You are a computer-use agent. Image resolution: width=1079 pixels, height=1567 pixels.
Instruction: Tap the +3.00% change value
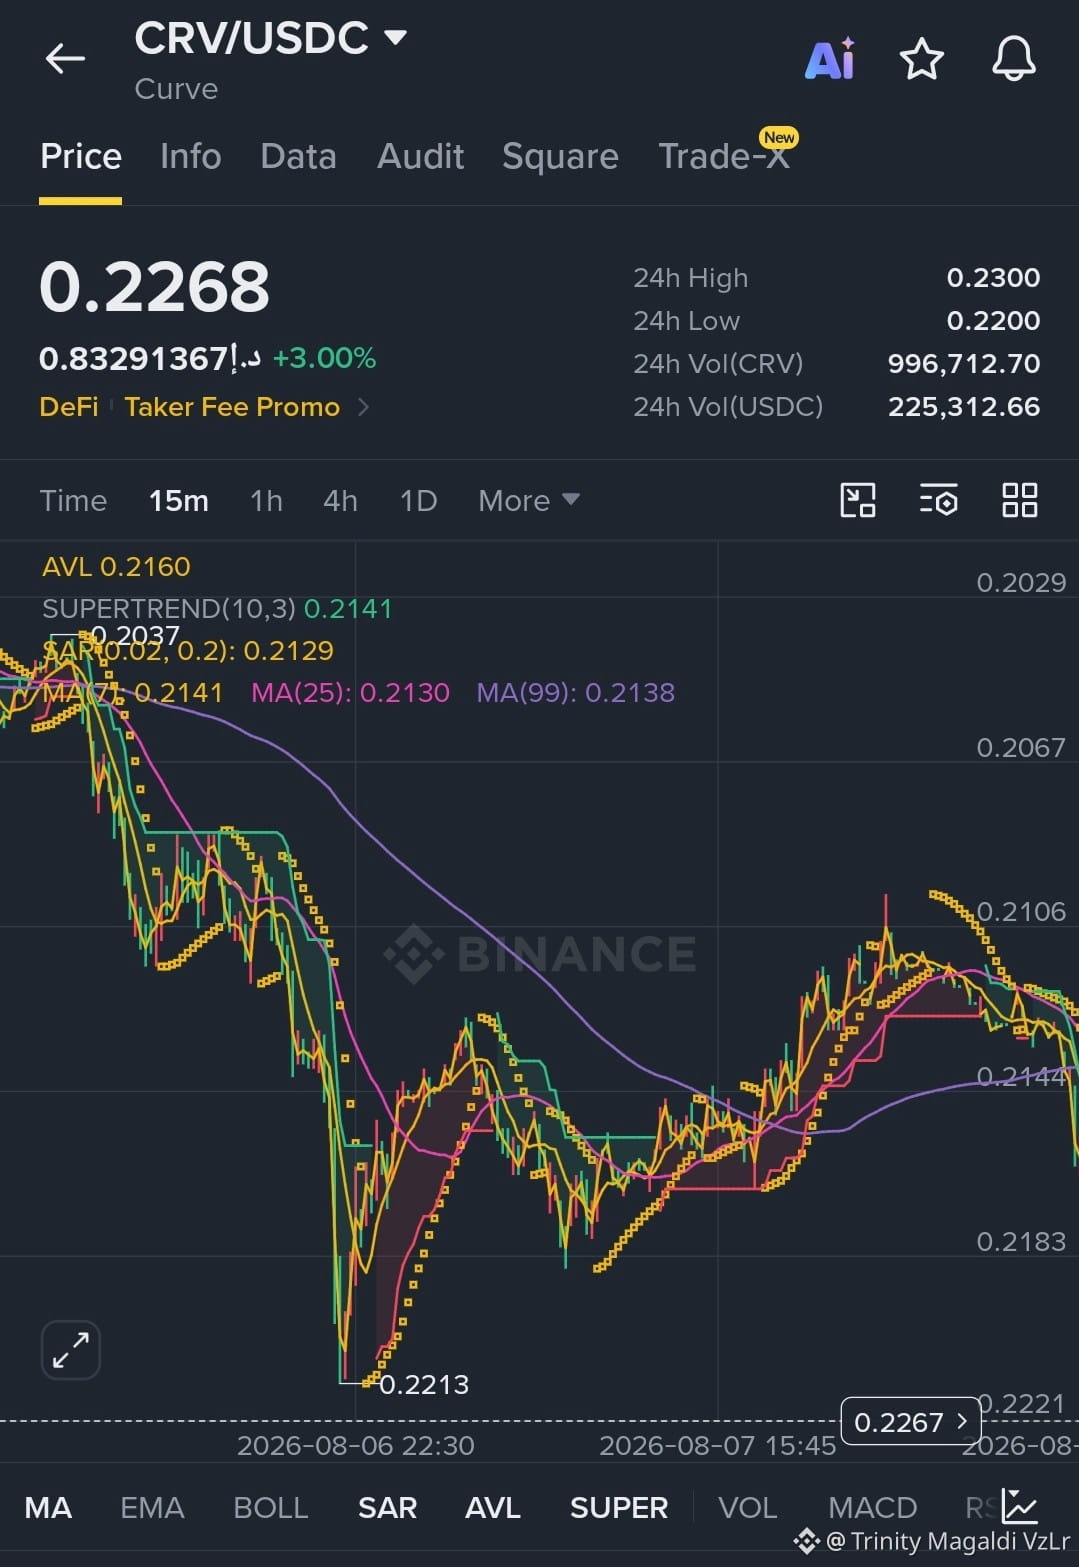click(324, 358)
